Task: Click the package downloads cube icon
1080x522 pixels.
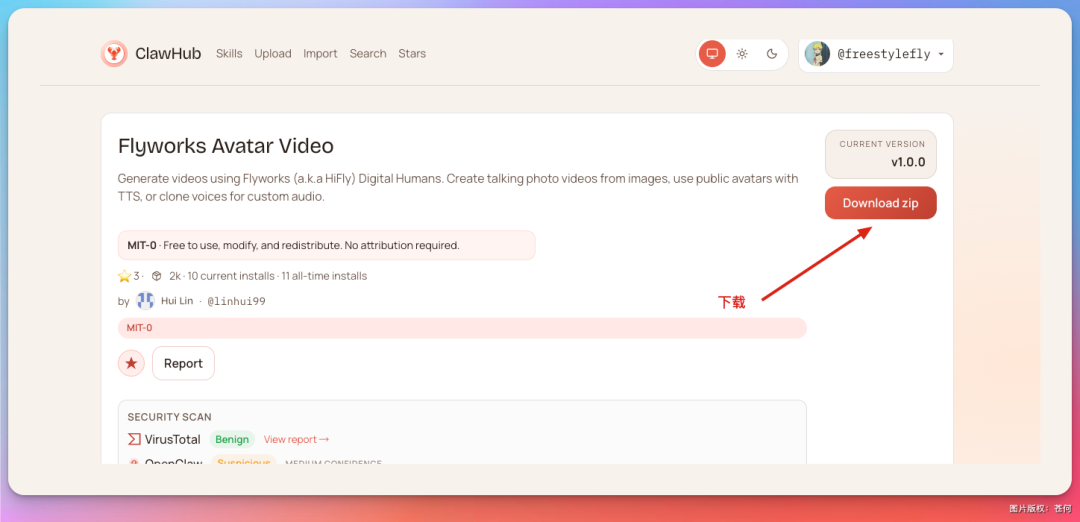Action: pos(157,276)
